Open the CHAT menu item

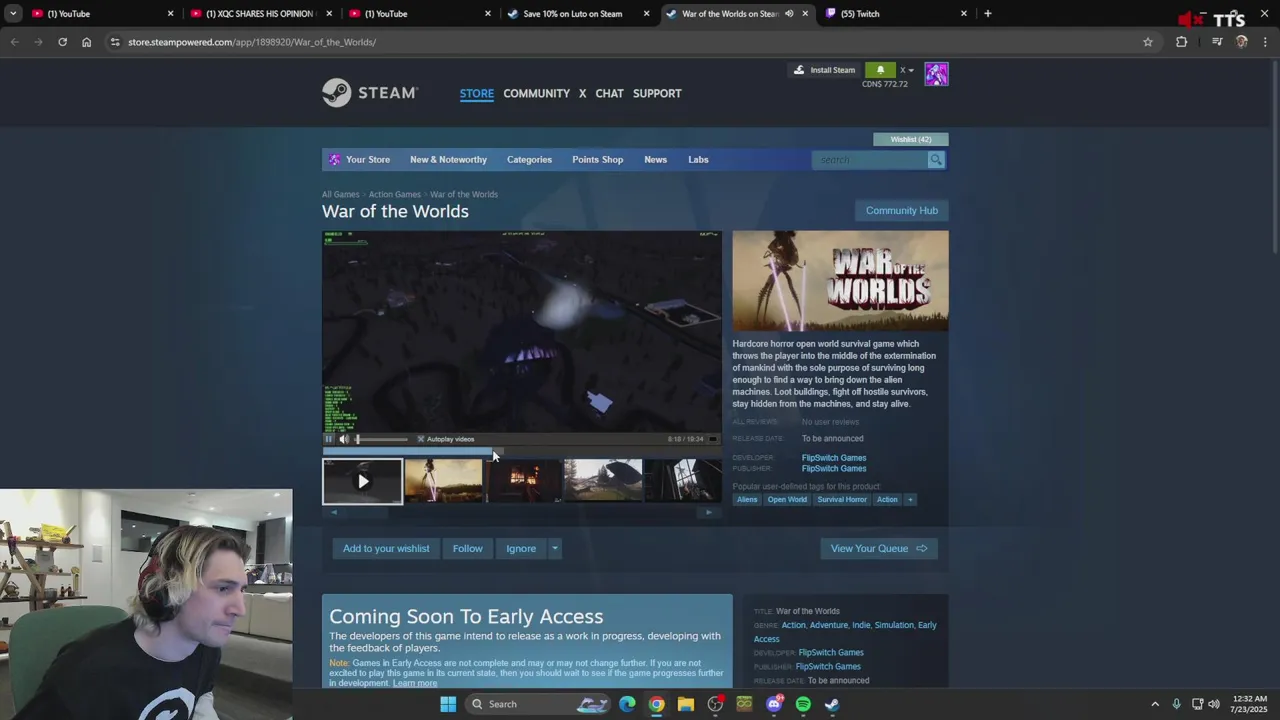click(x=609, y=93)
